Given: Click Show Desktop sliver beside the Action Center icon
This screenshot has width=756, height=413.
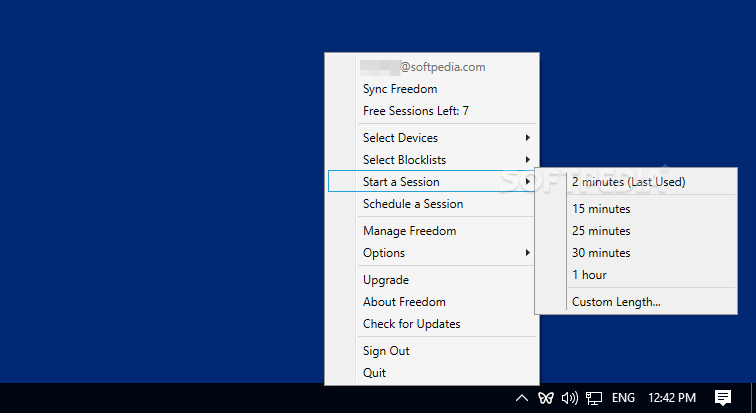Looking at the screenshot, I should click(753, 398).
